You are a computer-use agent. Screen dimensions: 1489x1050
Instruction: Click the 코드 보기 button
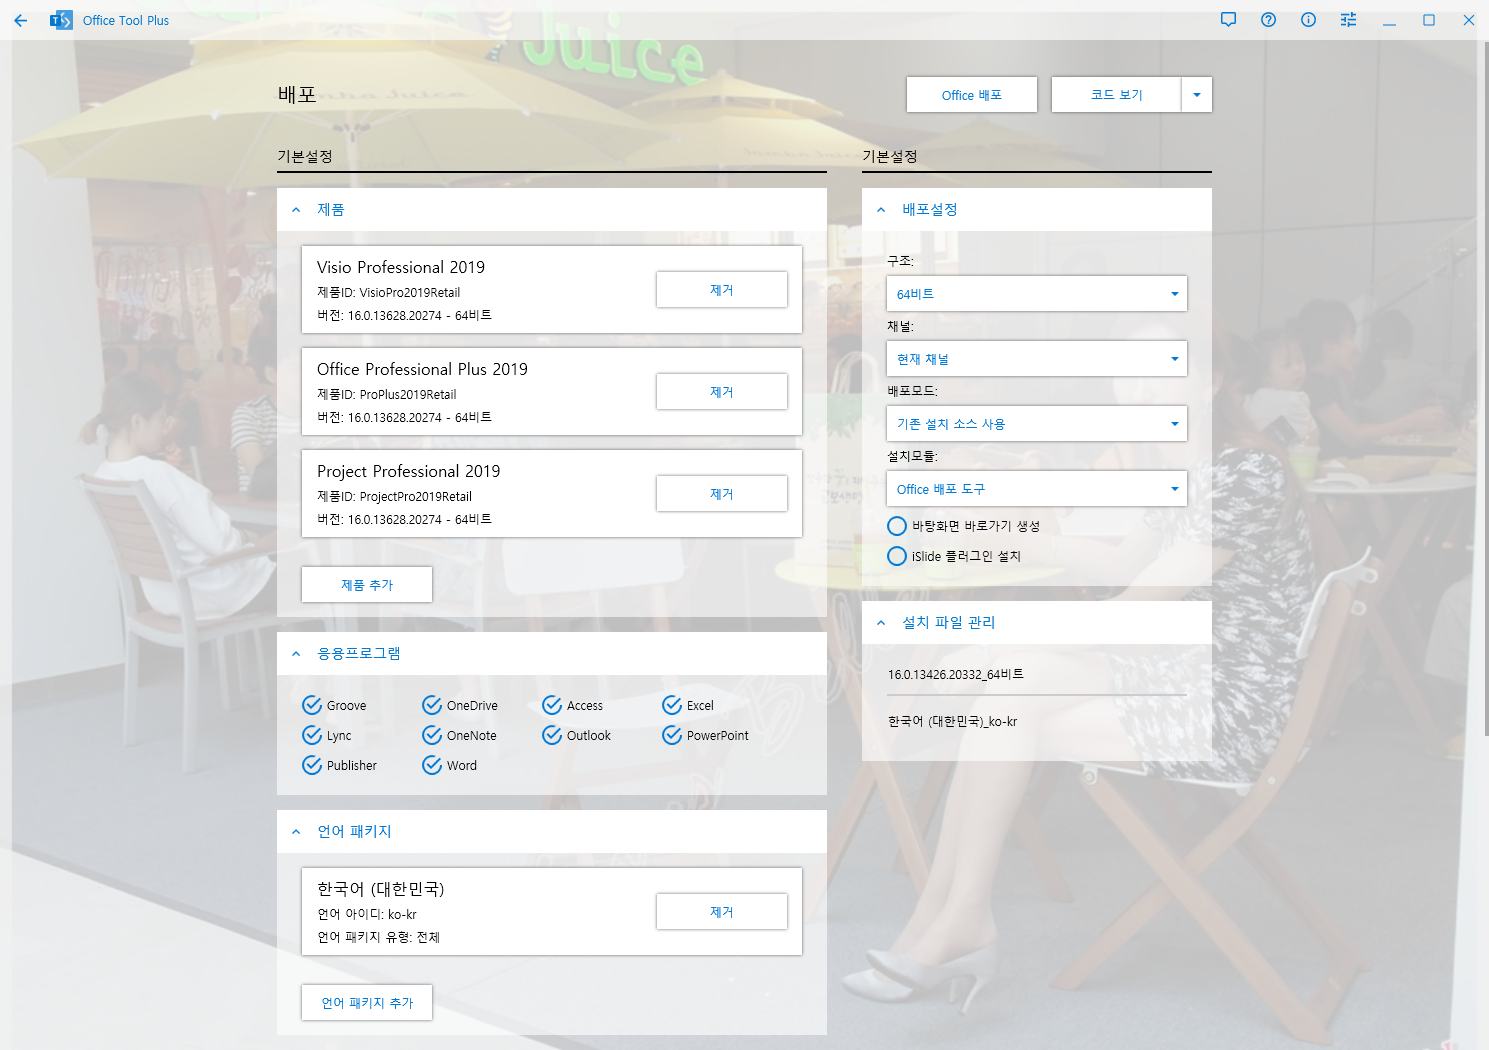pos(1116,95)
